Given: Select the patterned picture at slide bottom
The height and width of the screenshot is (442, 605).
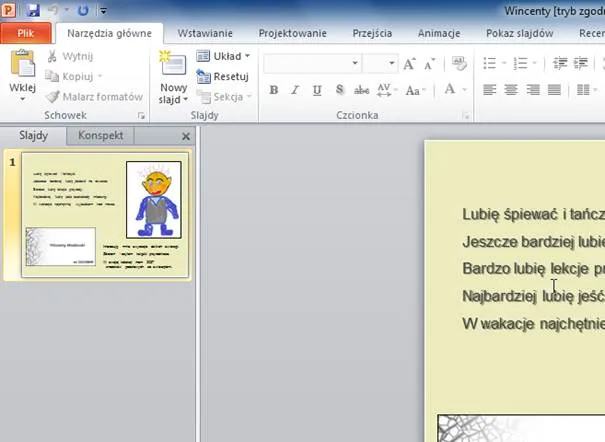Looking at the screenshot, I should click(521, 428).
